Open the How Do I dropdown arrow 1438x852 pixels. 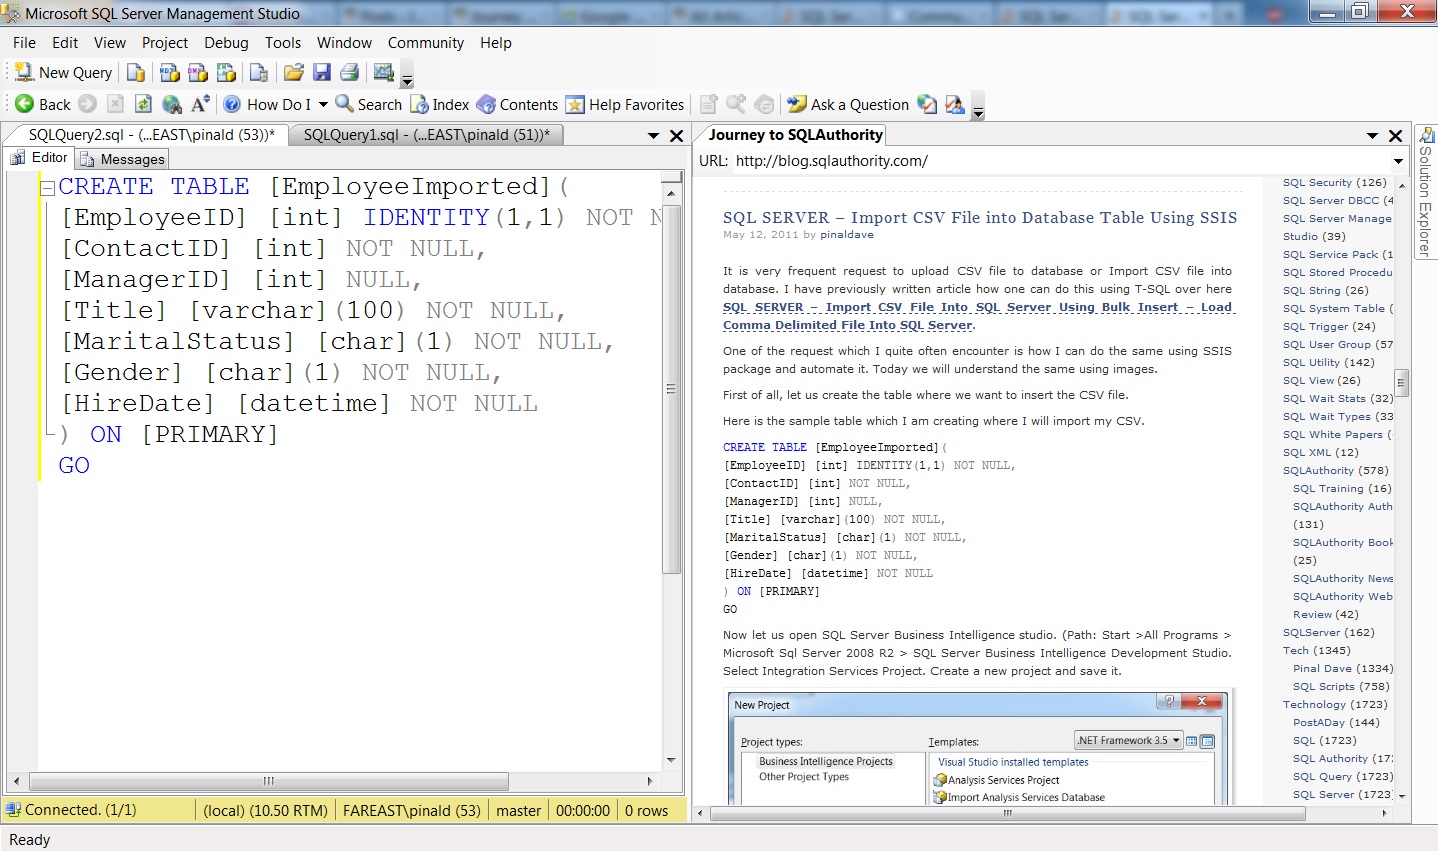point(323,105)
